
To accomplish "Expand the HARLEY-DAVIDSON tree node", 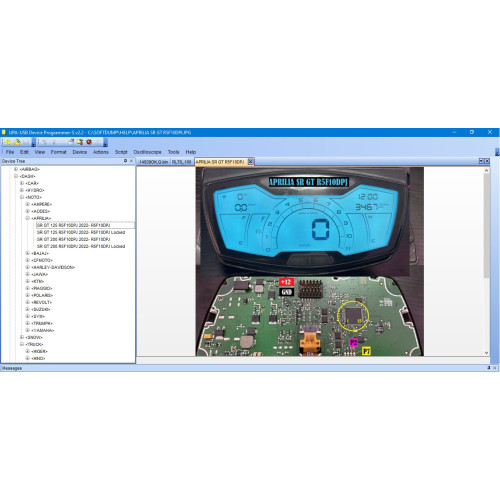I will point(28,267).
